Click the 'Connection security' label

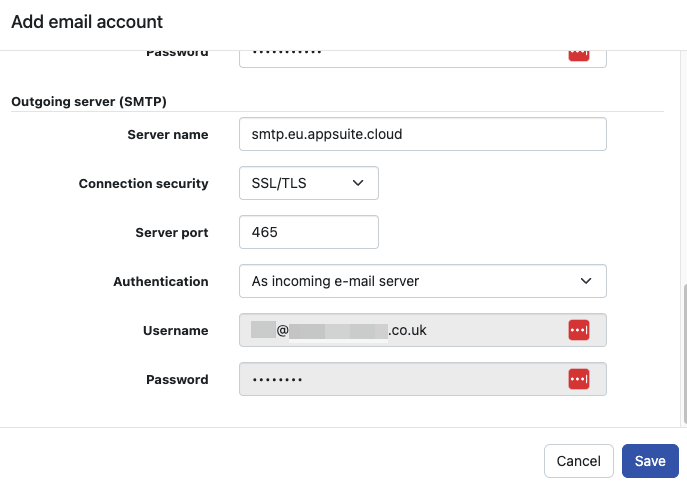(x=143, y=183)
